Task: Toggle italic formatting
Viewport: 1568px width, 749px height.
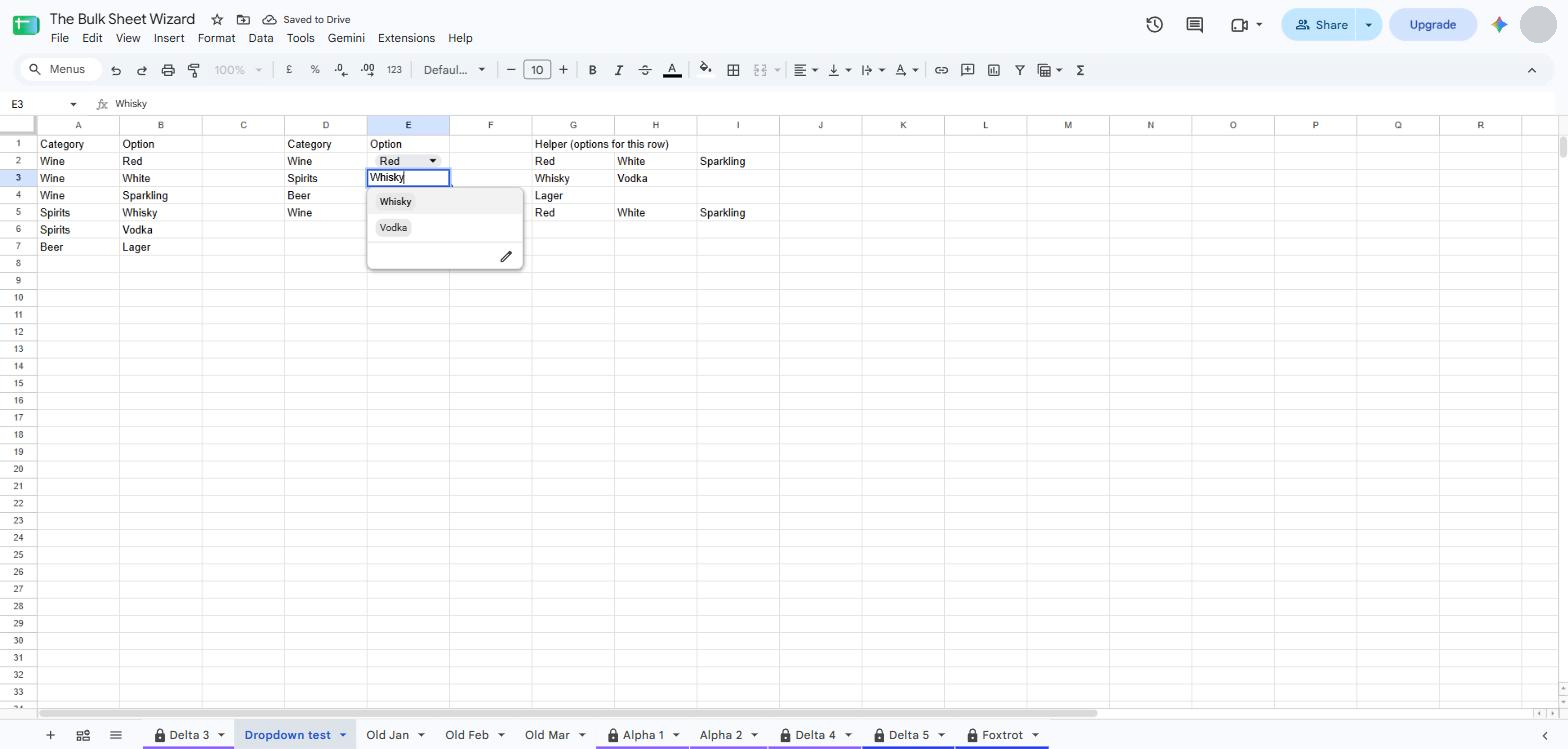Action: (618, 70)
